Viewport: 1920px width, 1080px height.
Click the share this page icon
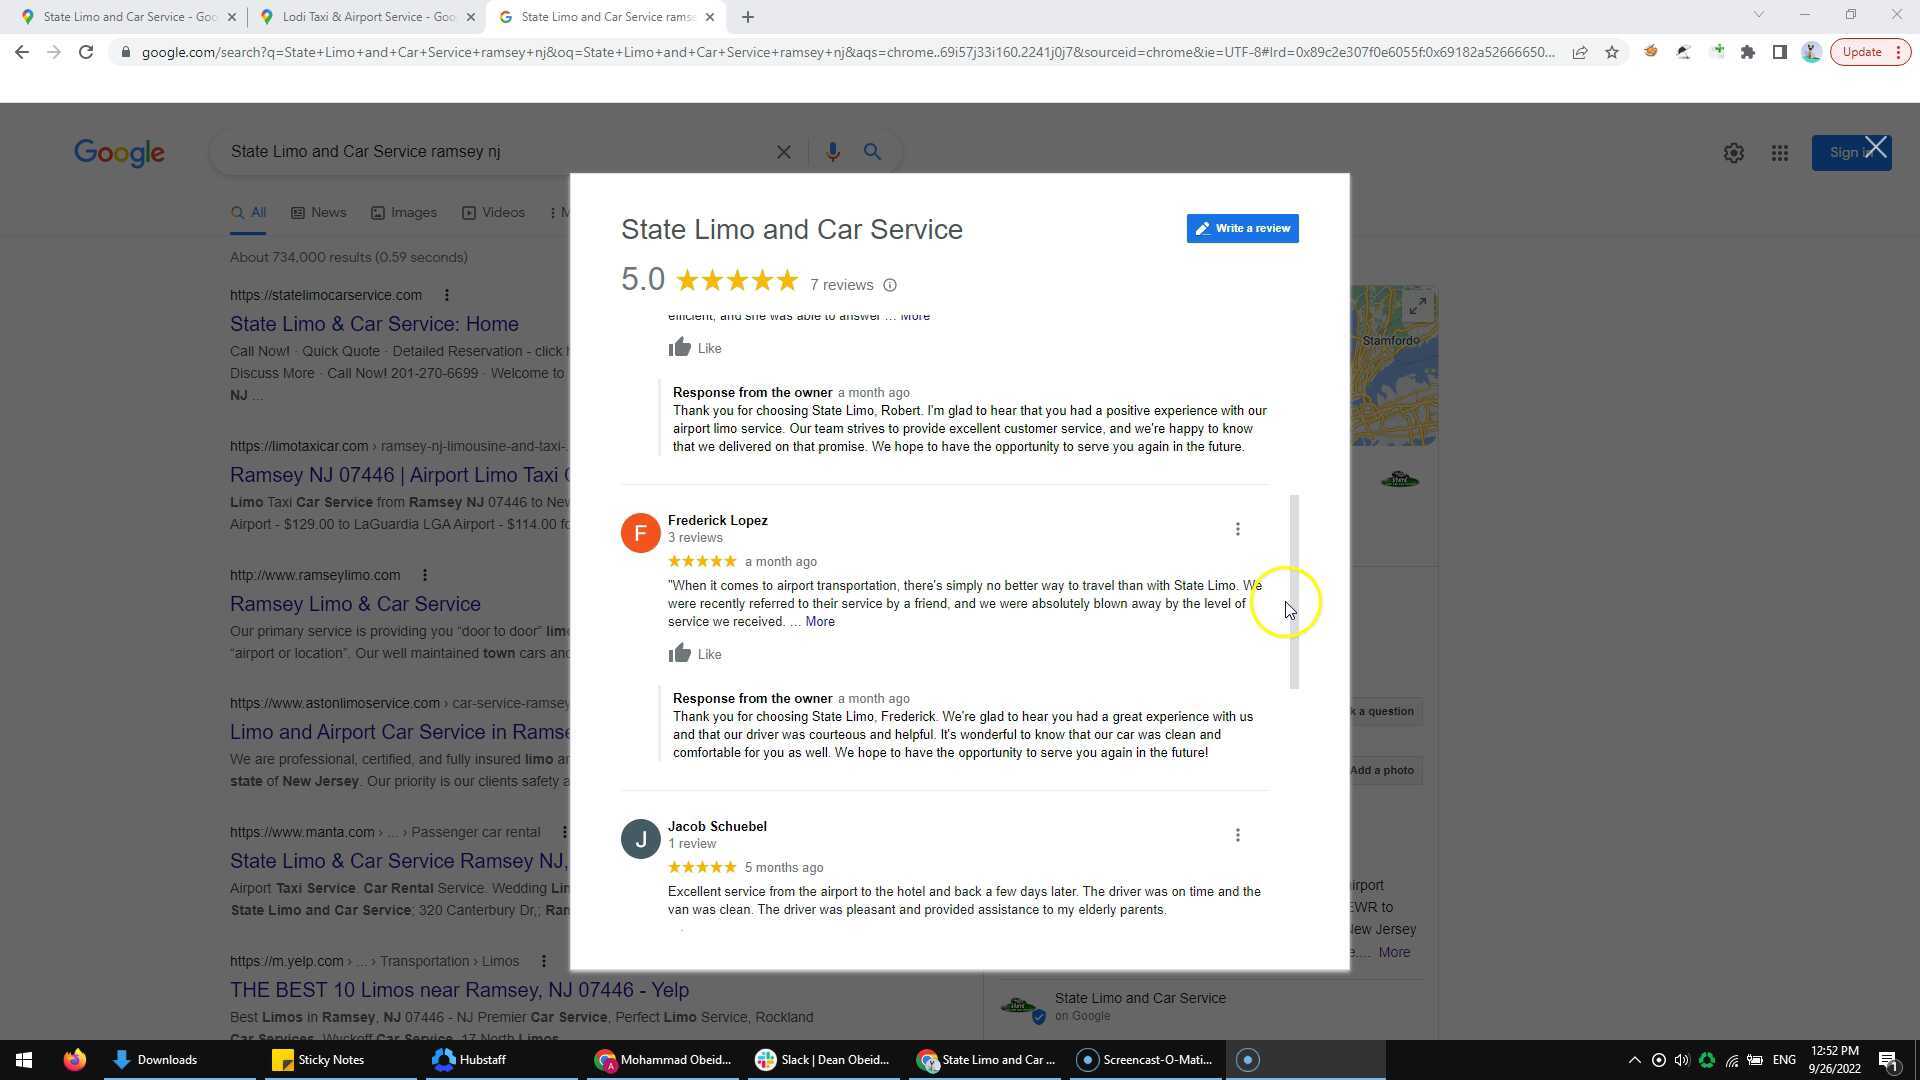click(1579, 52)
